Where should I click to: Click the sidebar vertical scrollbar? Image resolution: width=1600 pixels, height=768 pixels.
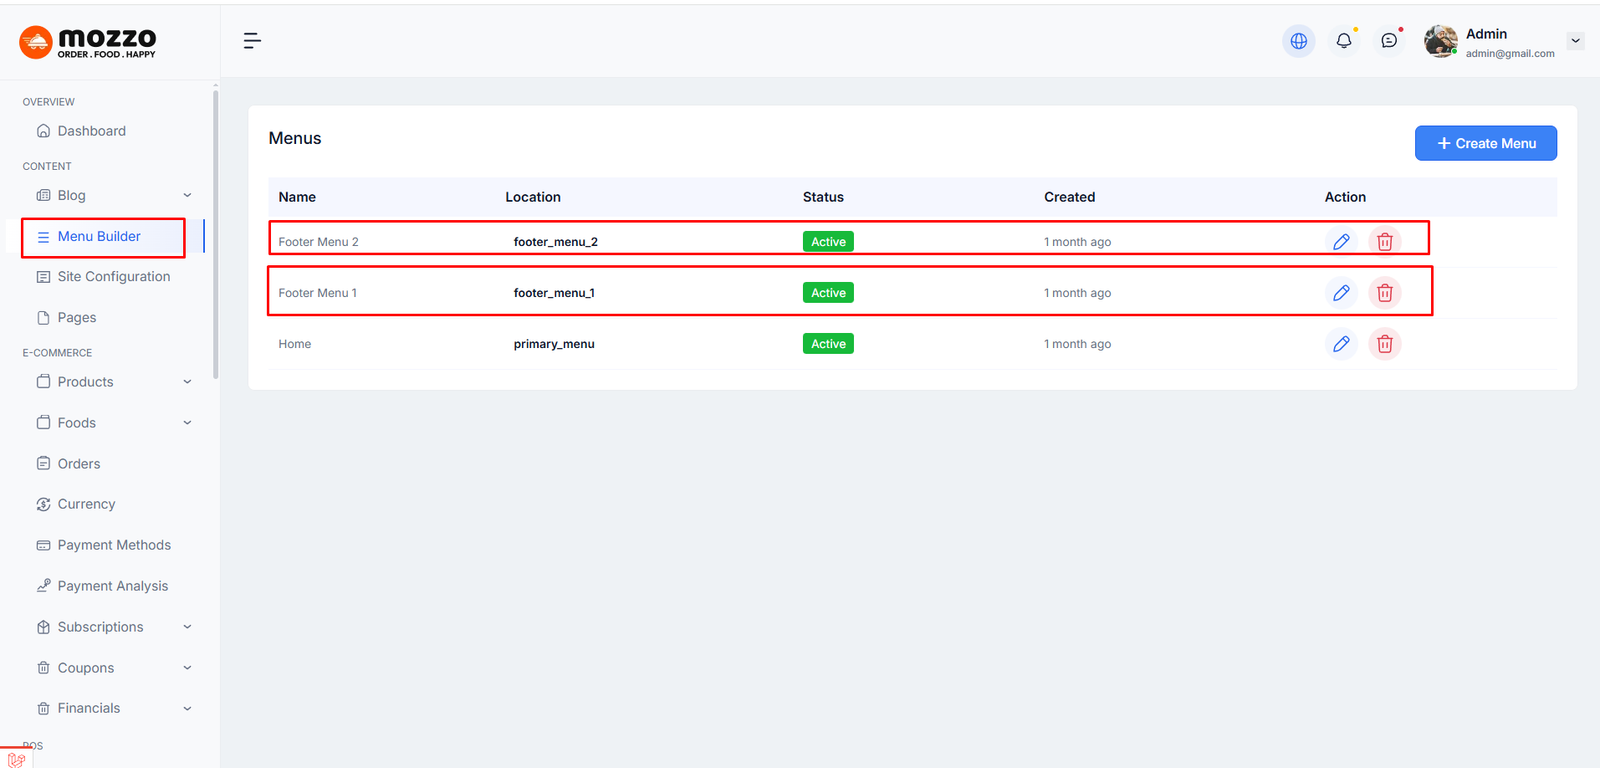pos(215,232)
